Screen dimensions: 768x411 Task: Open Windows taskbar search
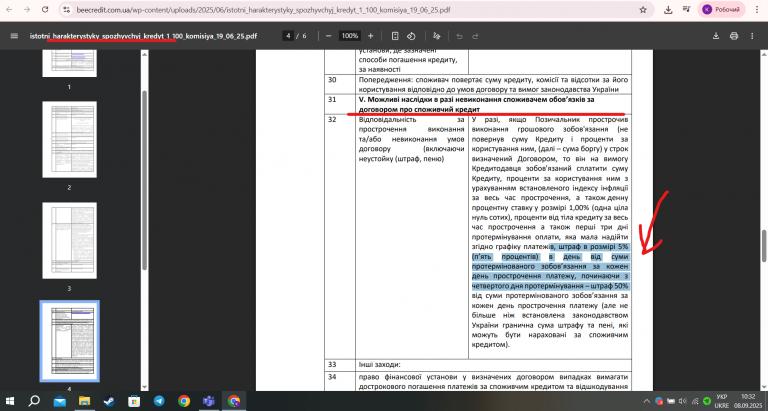coord(34,401)
